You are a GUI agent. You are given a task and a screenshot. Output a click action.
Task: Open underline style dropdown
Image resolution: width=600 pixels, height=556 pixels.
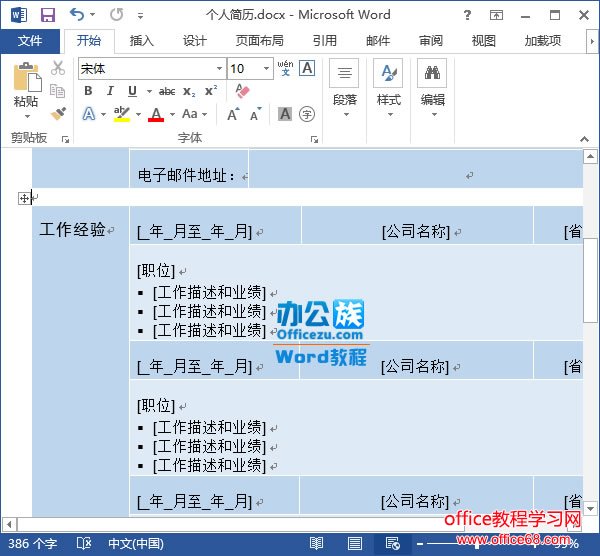149,91
